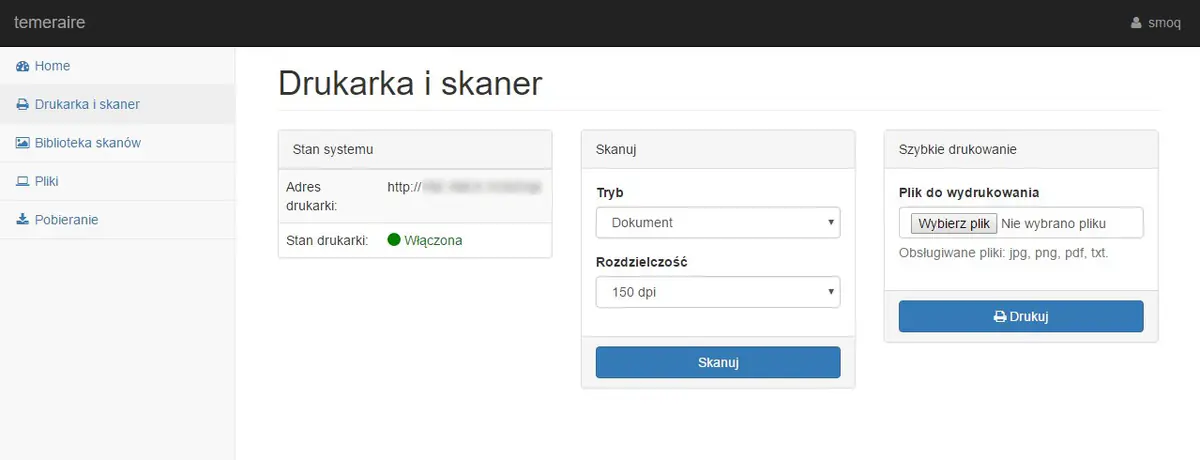Click the printer icon on the Drukuj button
This screenshot has width=1200, height=460.
999,317
